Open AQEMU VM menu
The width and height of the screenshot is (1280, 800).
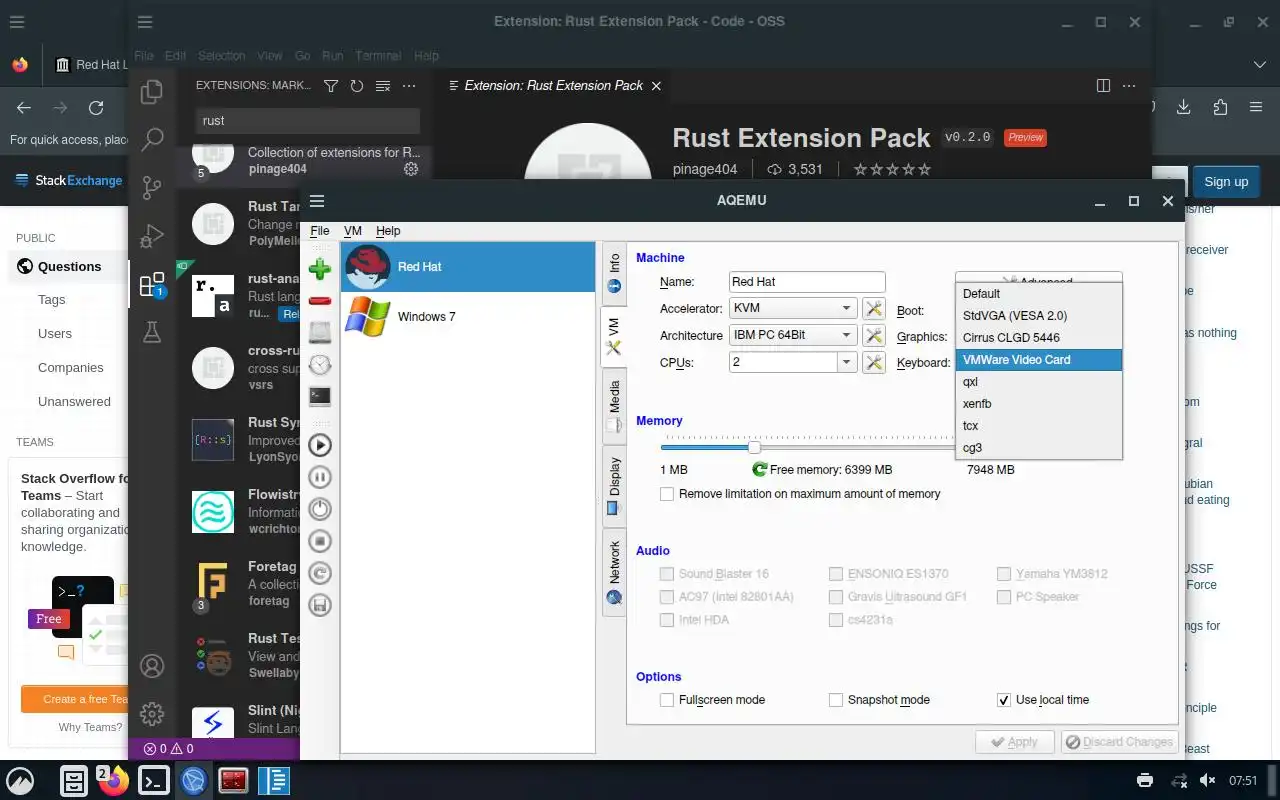[x=353, y=231]
